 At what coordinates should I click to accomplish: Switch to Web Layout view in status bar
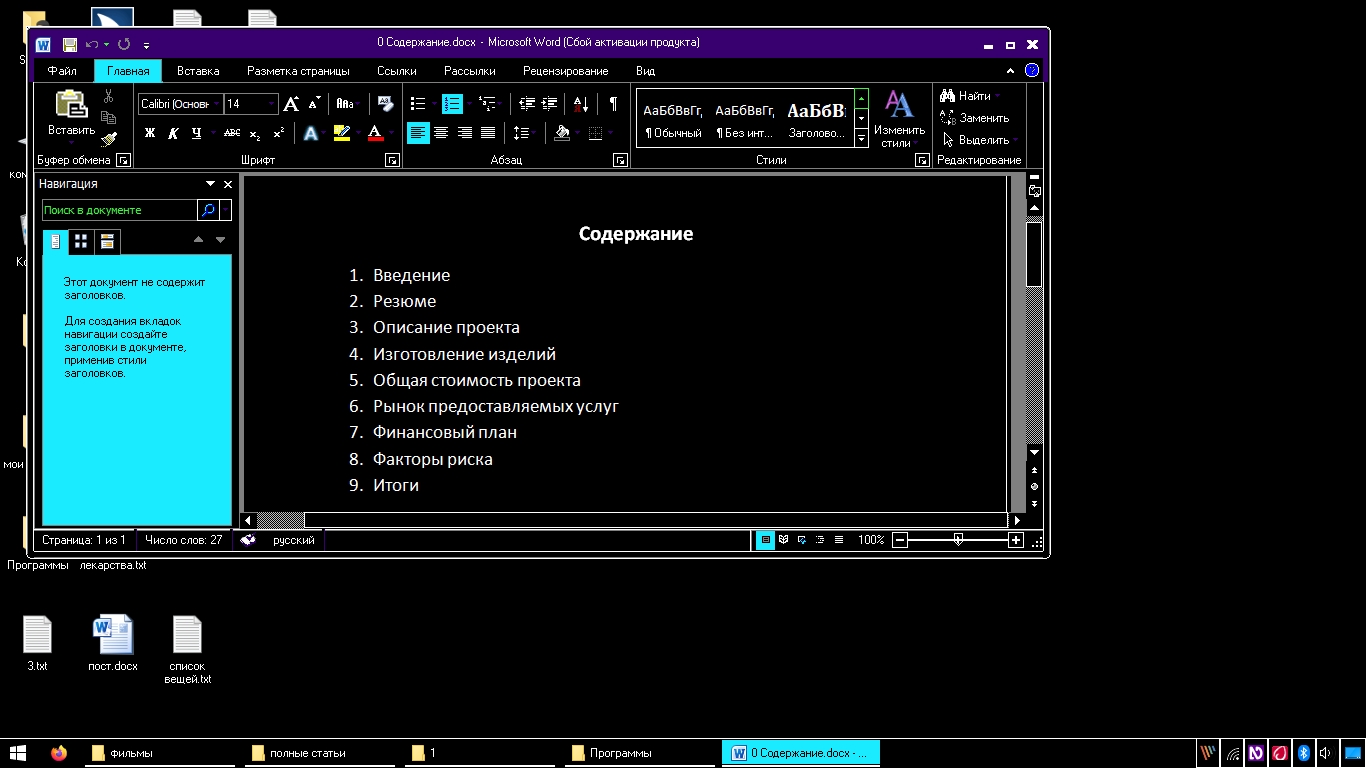click(802, 540)
